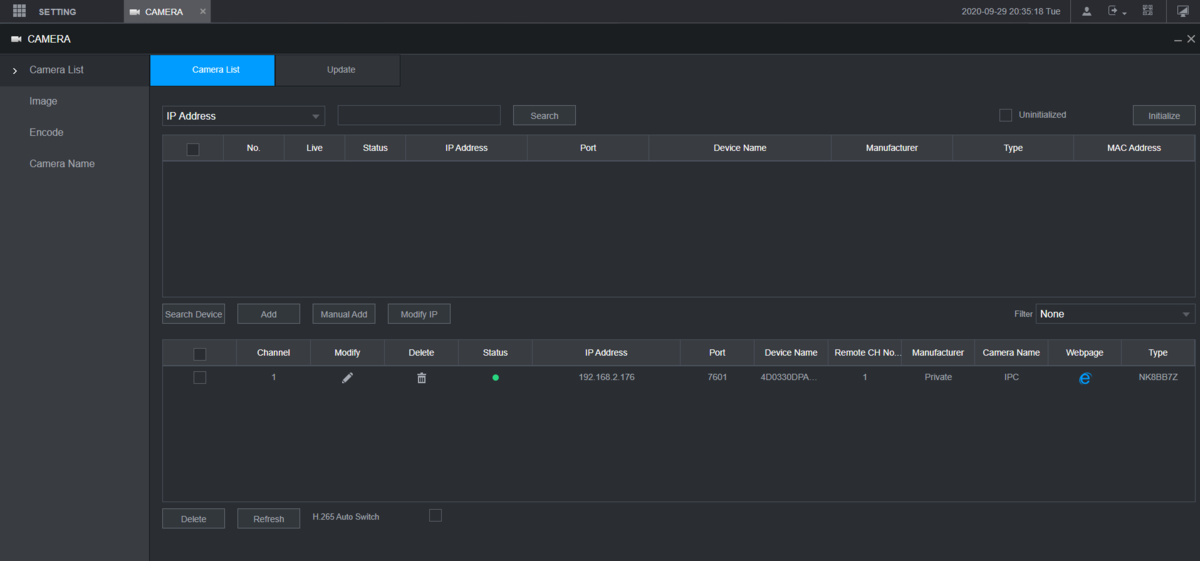Open the main menu grid icon

click(x=19, y=11)
